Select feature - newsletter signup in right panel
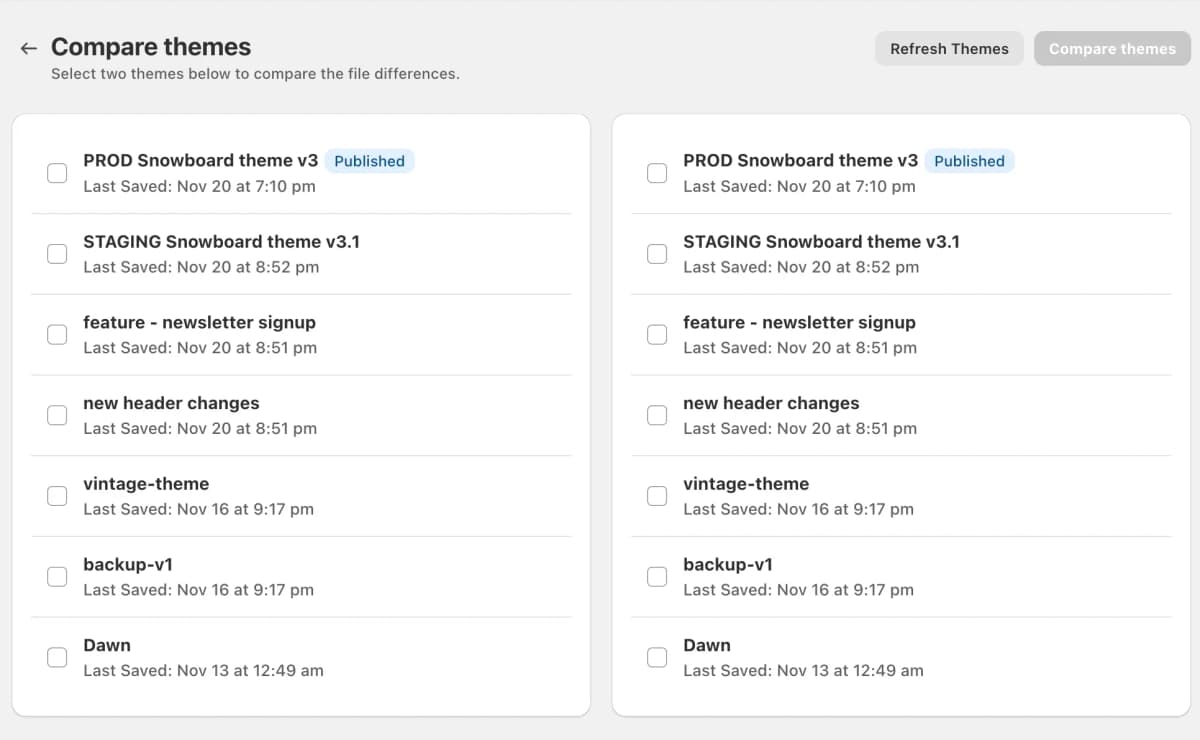1200x740 pixels. [657, 334]
